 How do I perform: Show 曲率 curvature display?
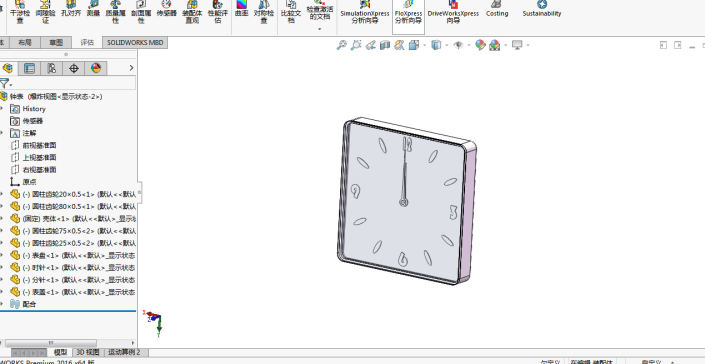pyautogui.click(x=241, y=9)
